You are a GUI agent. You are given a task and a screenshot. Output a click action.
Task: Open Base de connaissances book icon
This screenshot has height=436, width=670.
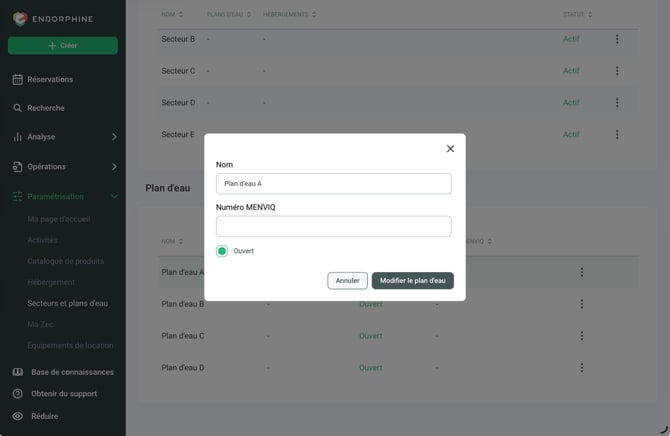pos(18,372)
